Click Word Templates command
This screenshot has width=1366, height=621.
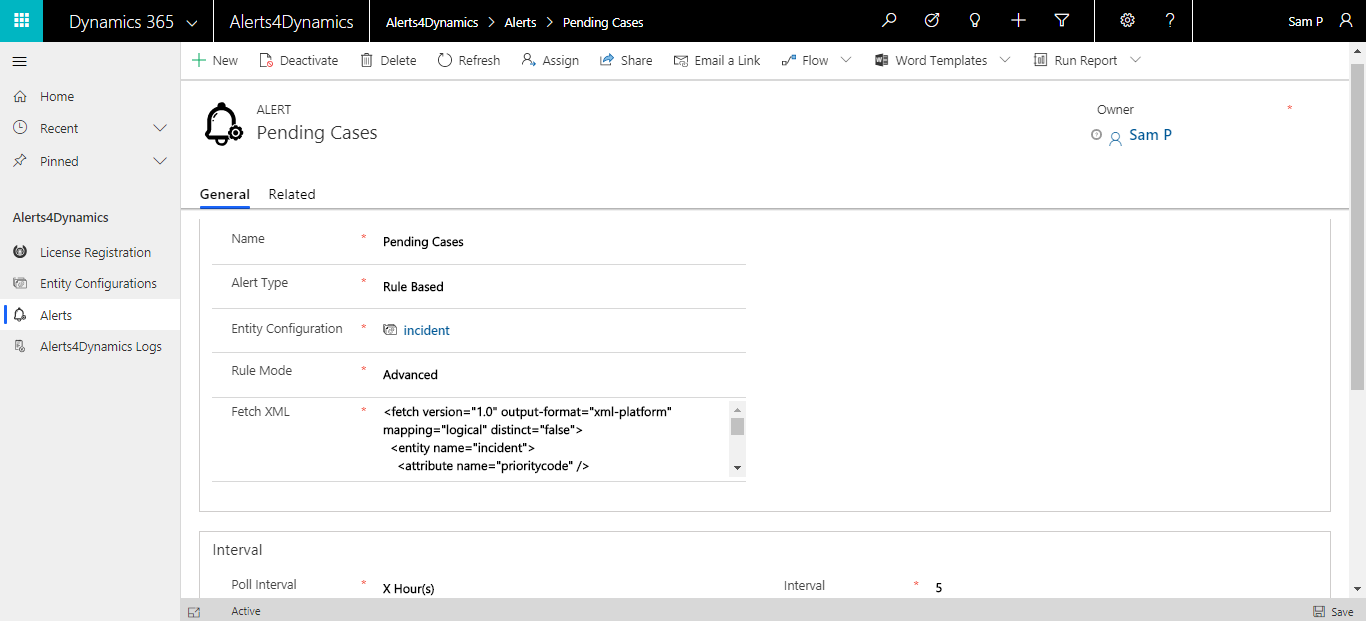(x=931, y=60)
